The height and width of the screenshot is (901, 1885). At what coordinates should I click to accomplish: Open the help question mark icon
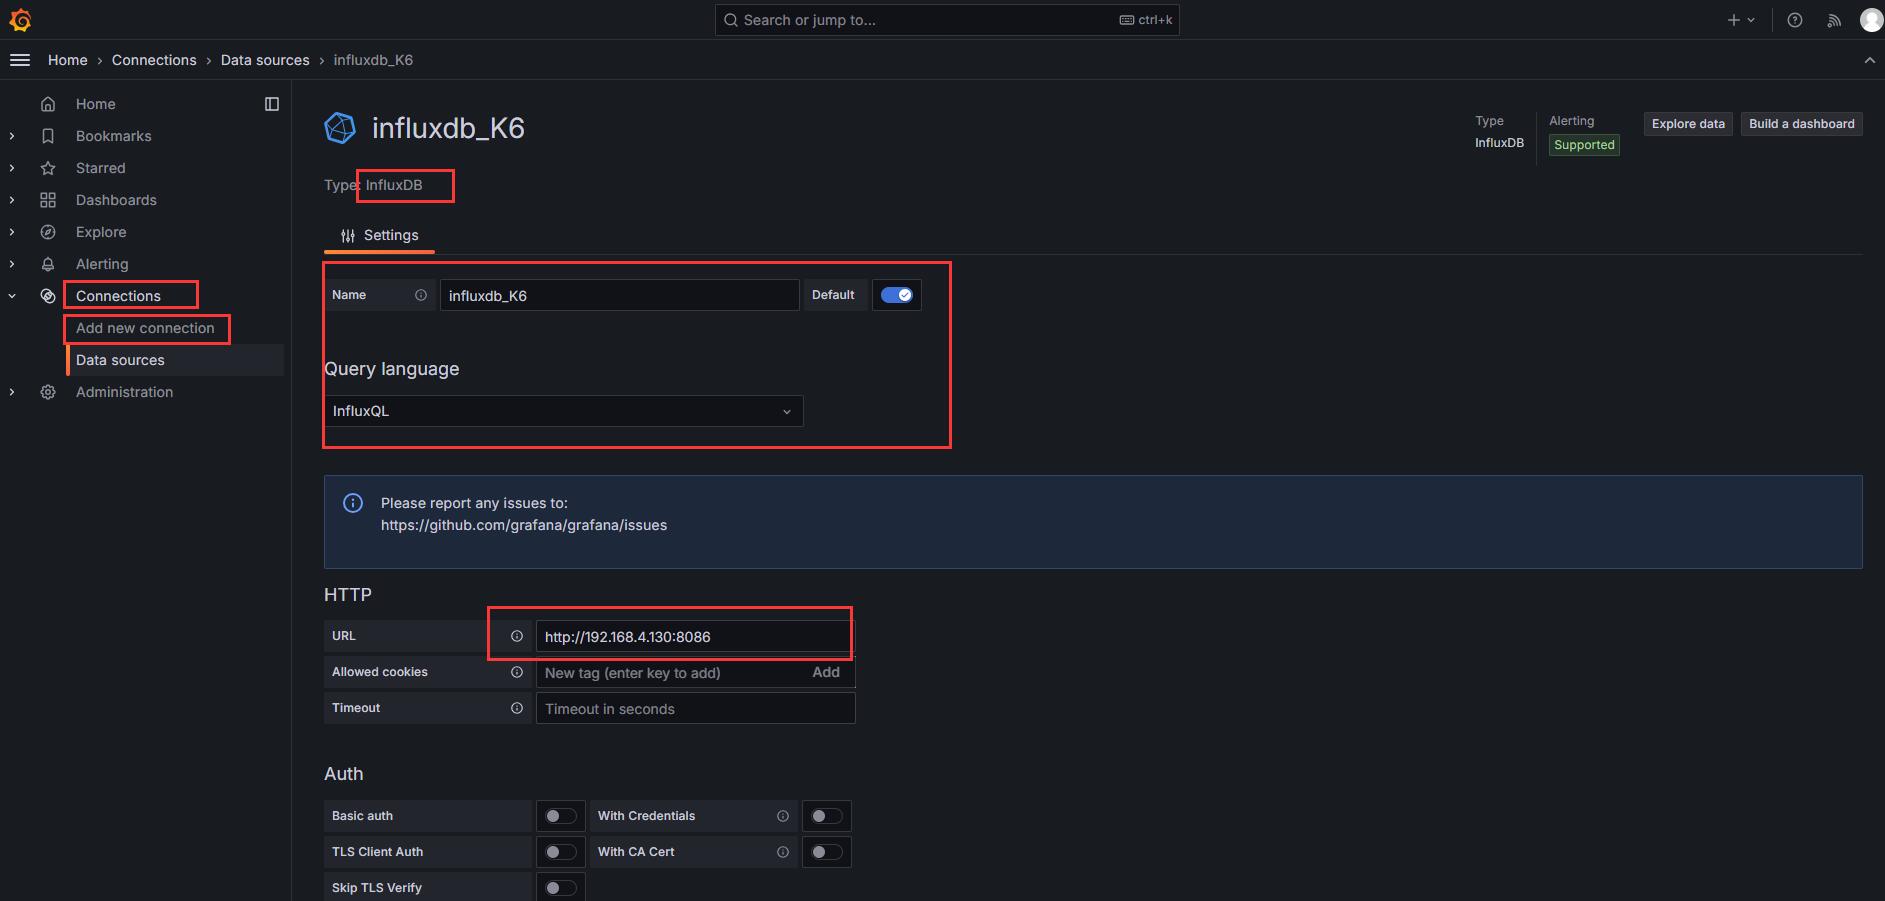tap(1795, 20)
